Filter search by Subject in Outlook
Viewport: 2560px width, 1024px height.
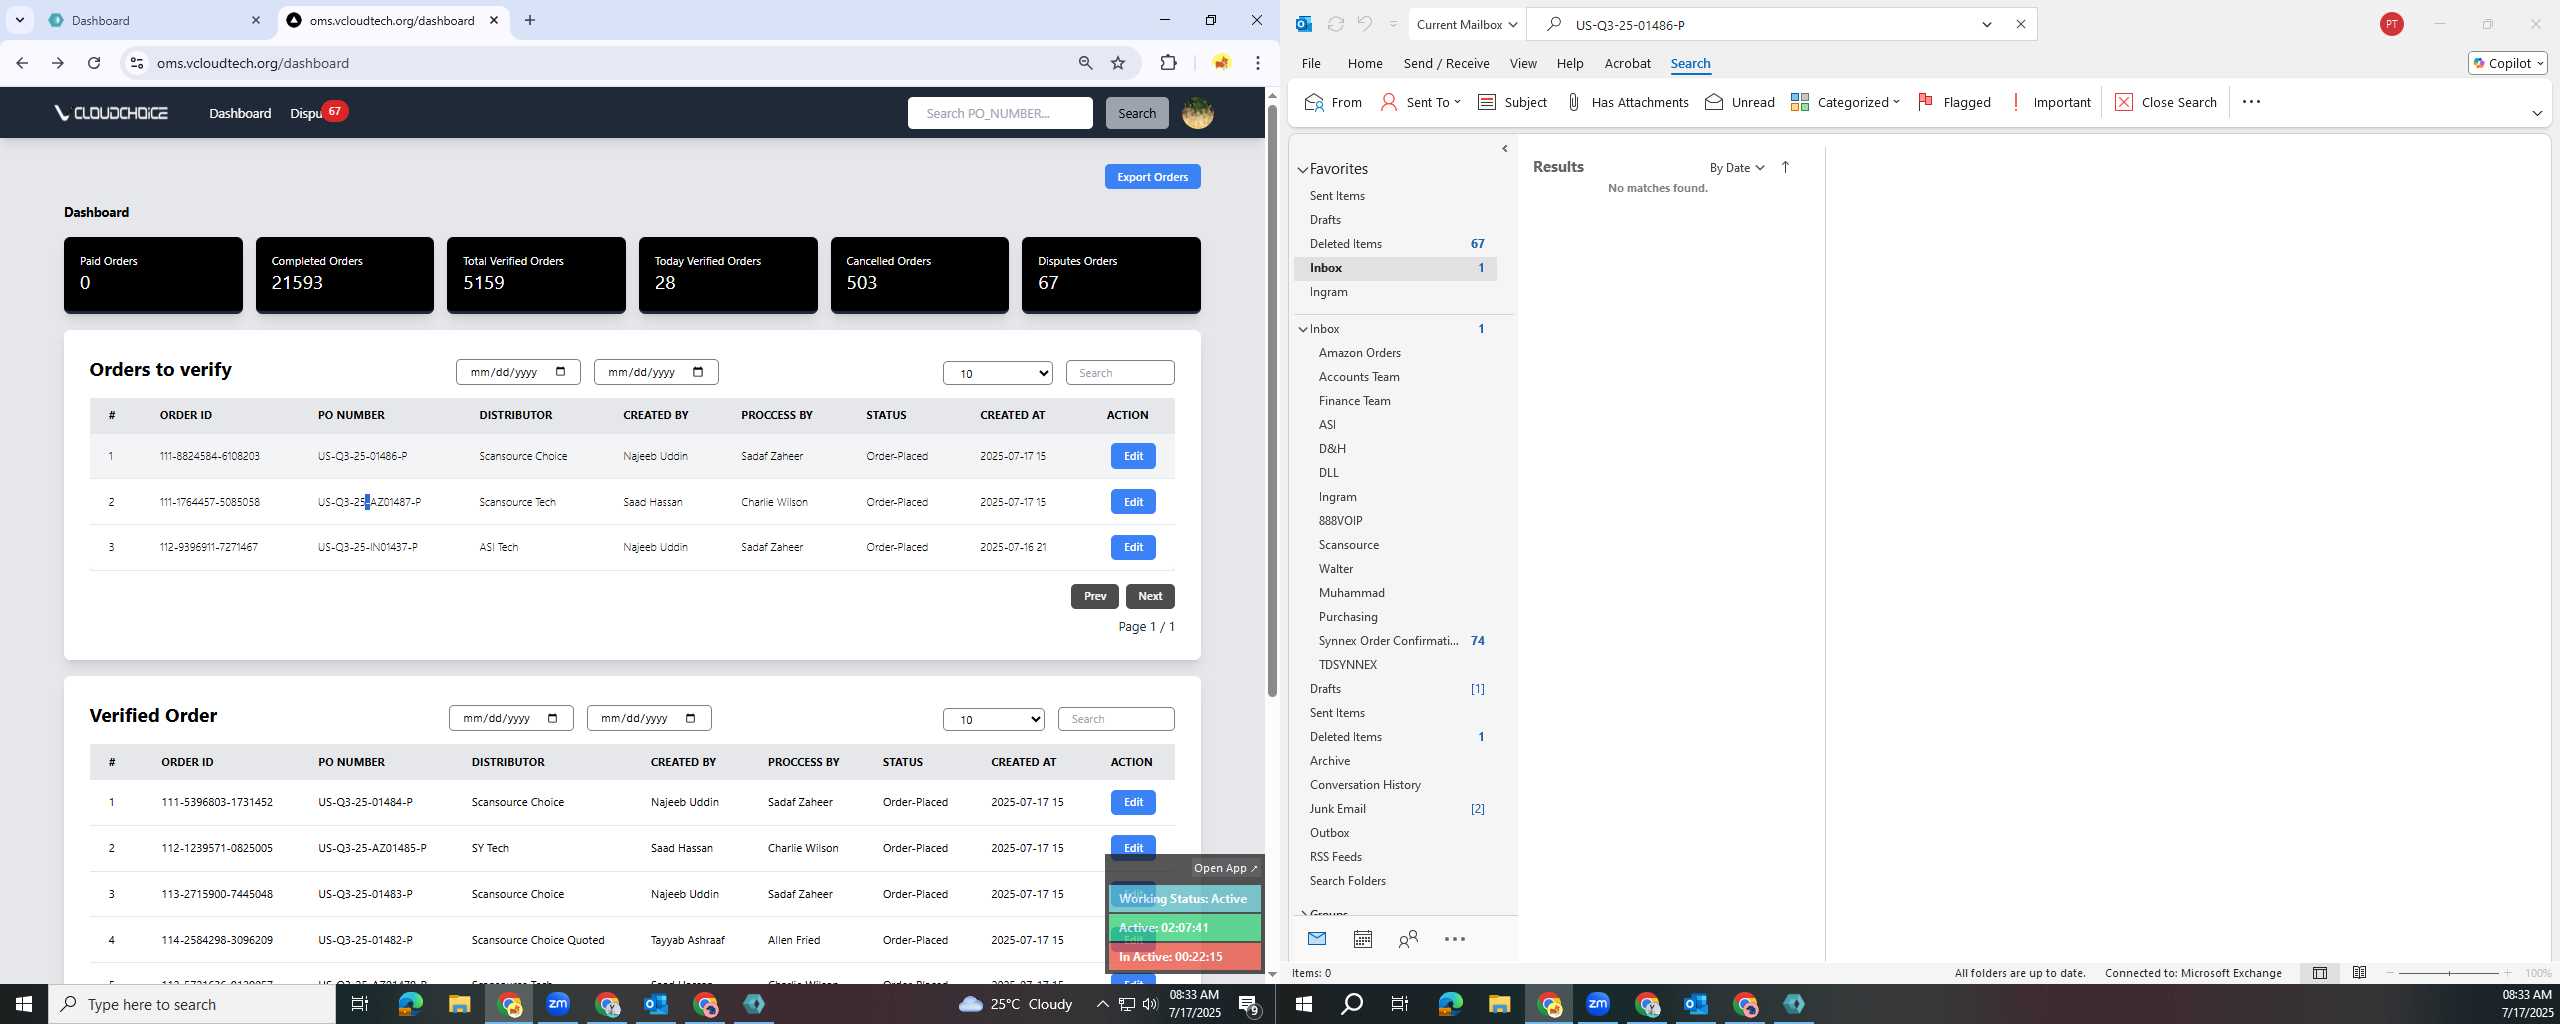coord(1512,102)
